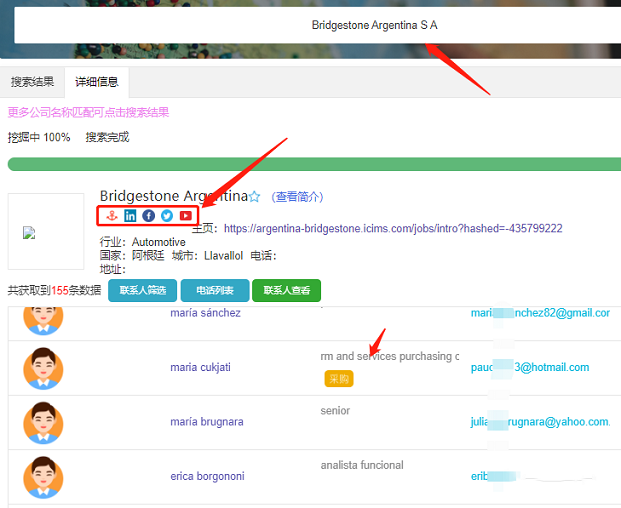Open contact maría brugnara
Screen dimensions: 621x508
tap(207, 422)
